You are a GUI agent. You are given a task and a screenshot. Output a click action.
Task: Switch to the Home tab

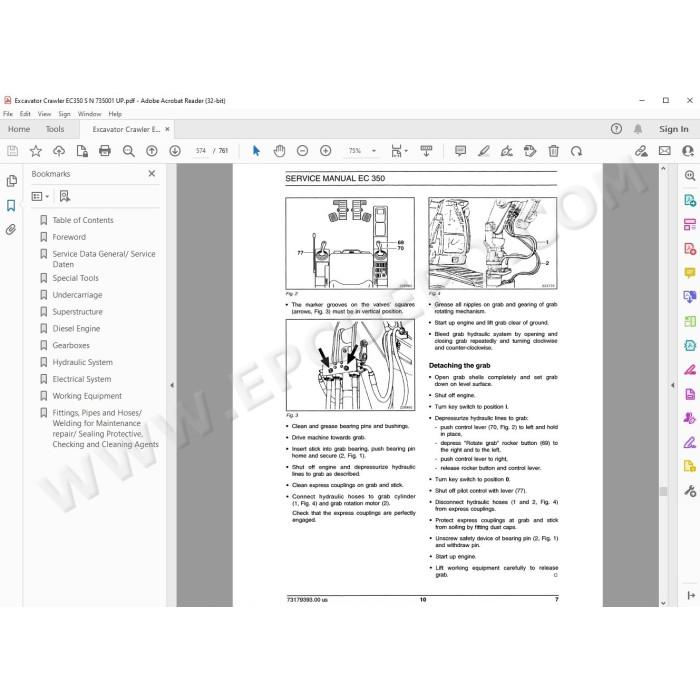[19, 129]
